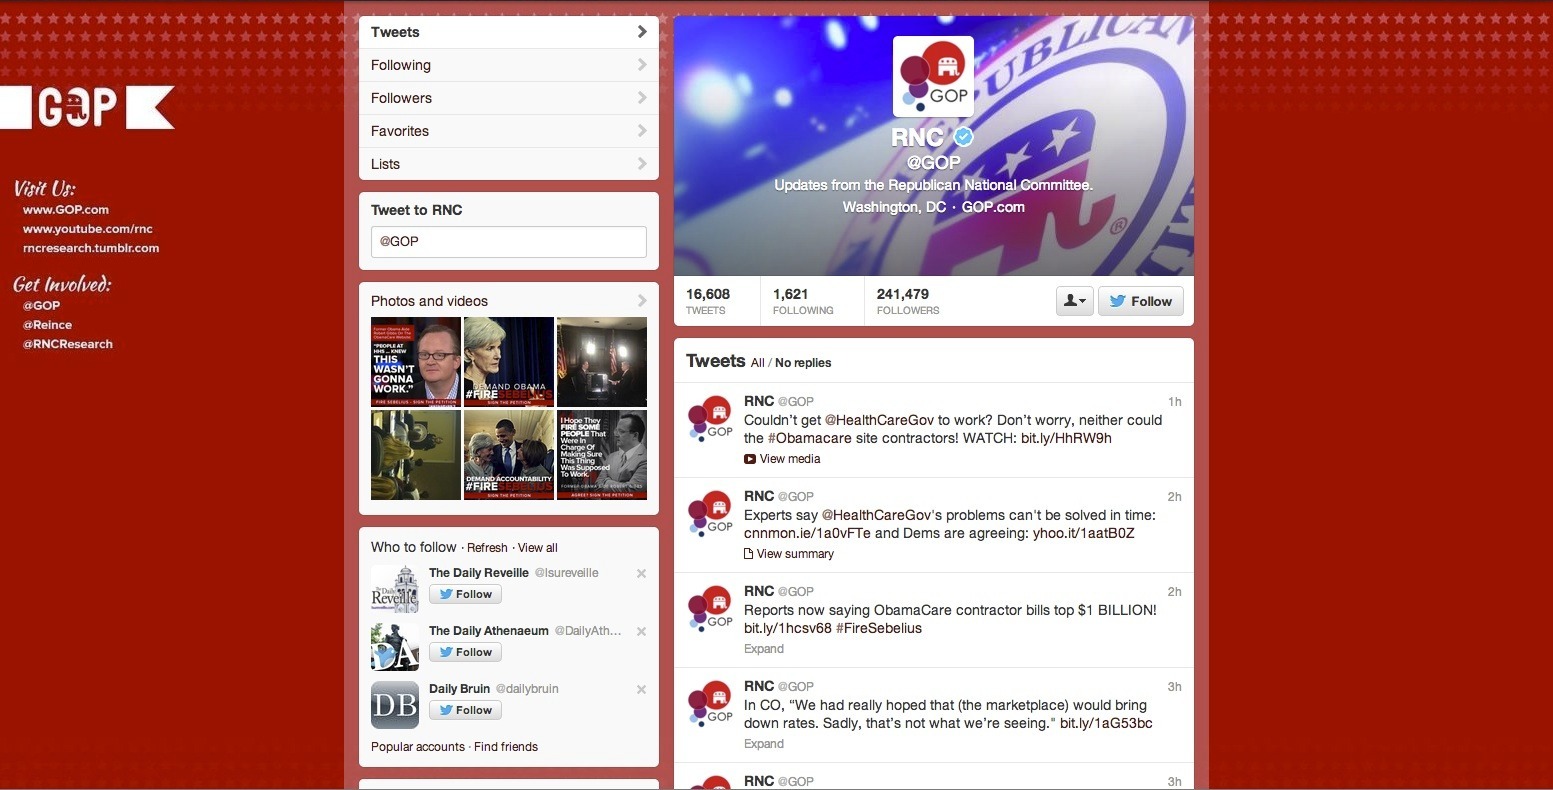1553x790 pixels.
Task: Click the Daily Bruin DB avatar
Action: coord(395,705)
